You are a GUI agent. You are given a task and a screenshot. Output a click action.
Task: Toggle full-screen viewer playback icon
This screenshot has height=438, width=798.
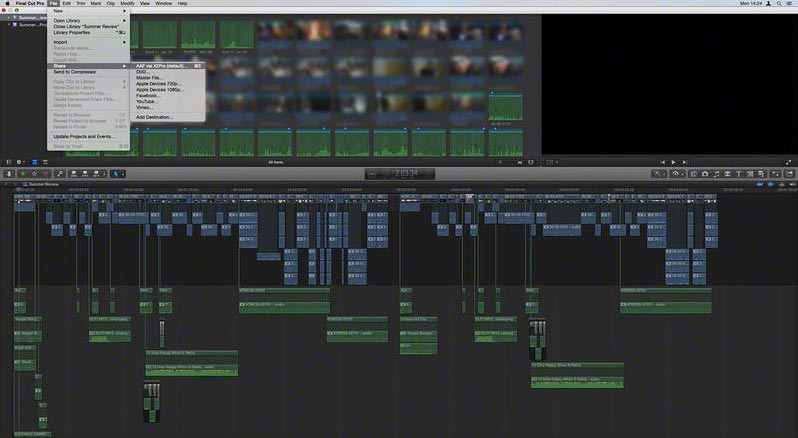788,162
